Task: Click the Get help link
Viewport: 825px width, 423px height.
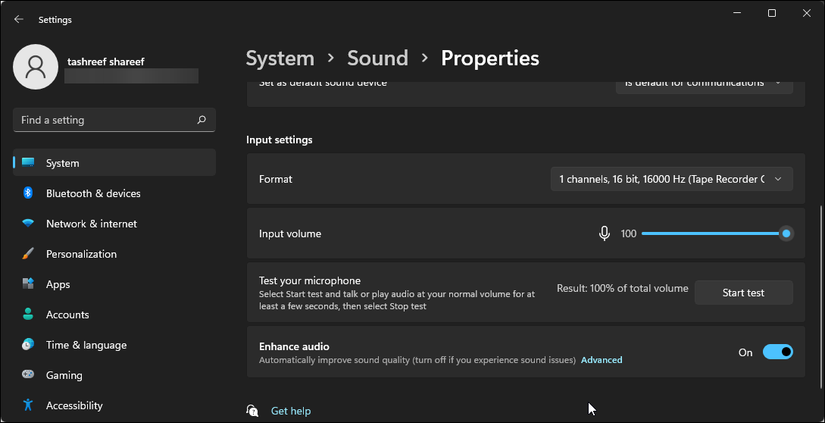Action: [290, 411]
